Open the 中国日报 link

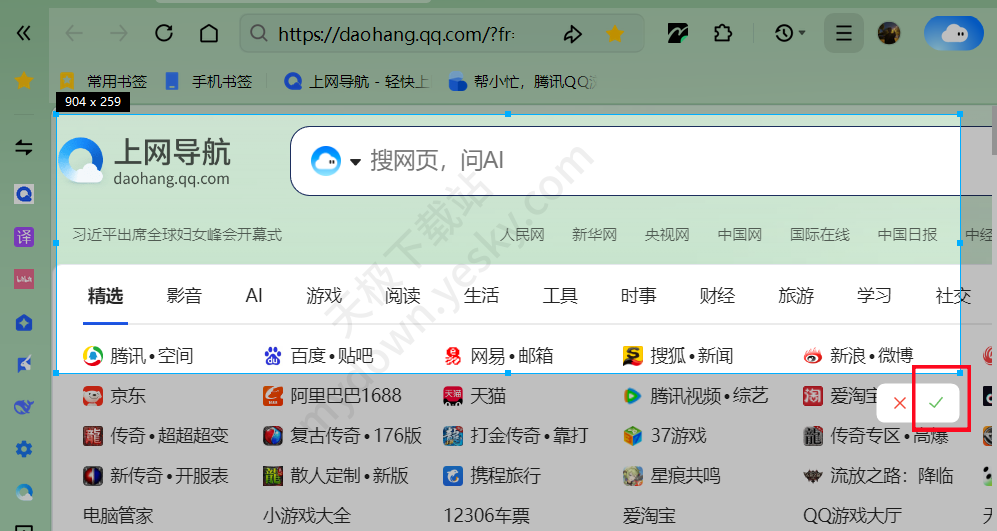(907, 235)
